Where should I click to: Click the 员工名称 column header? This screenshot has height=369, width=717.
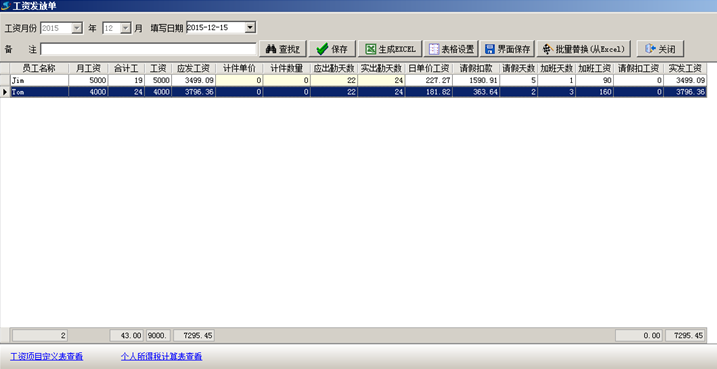pyautogui.click(x=39, y=69)
